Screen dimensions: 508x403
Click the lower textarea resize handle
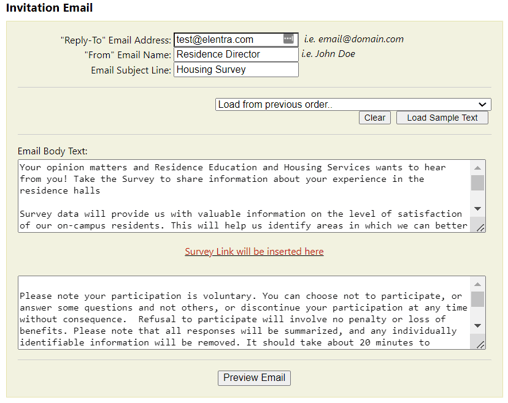pos(480,345)
